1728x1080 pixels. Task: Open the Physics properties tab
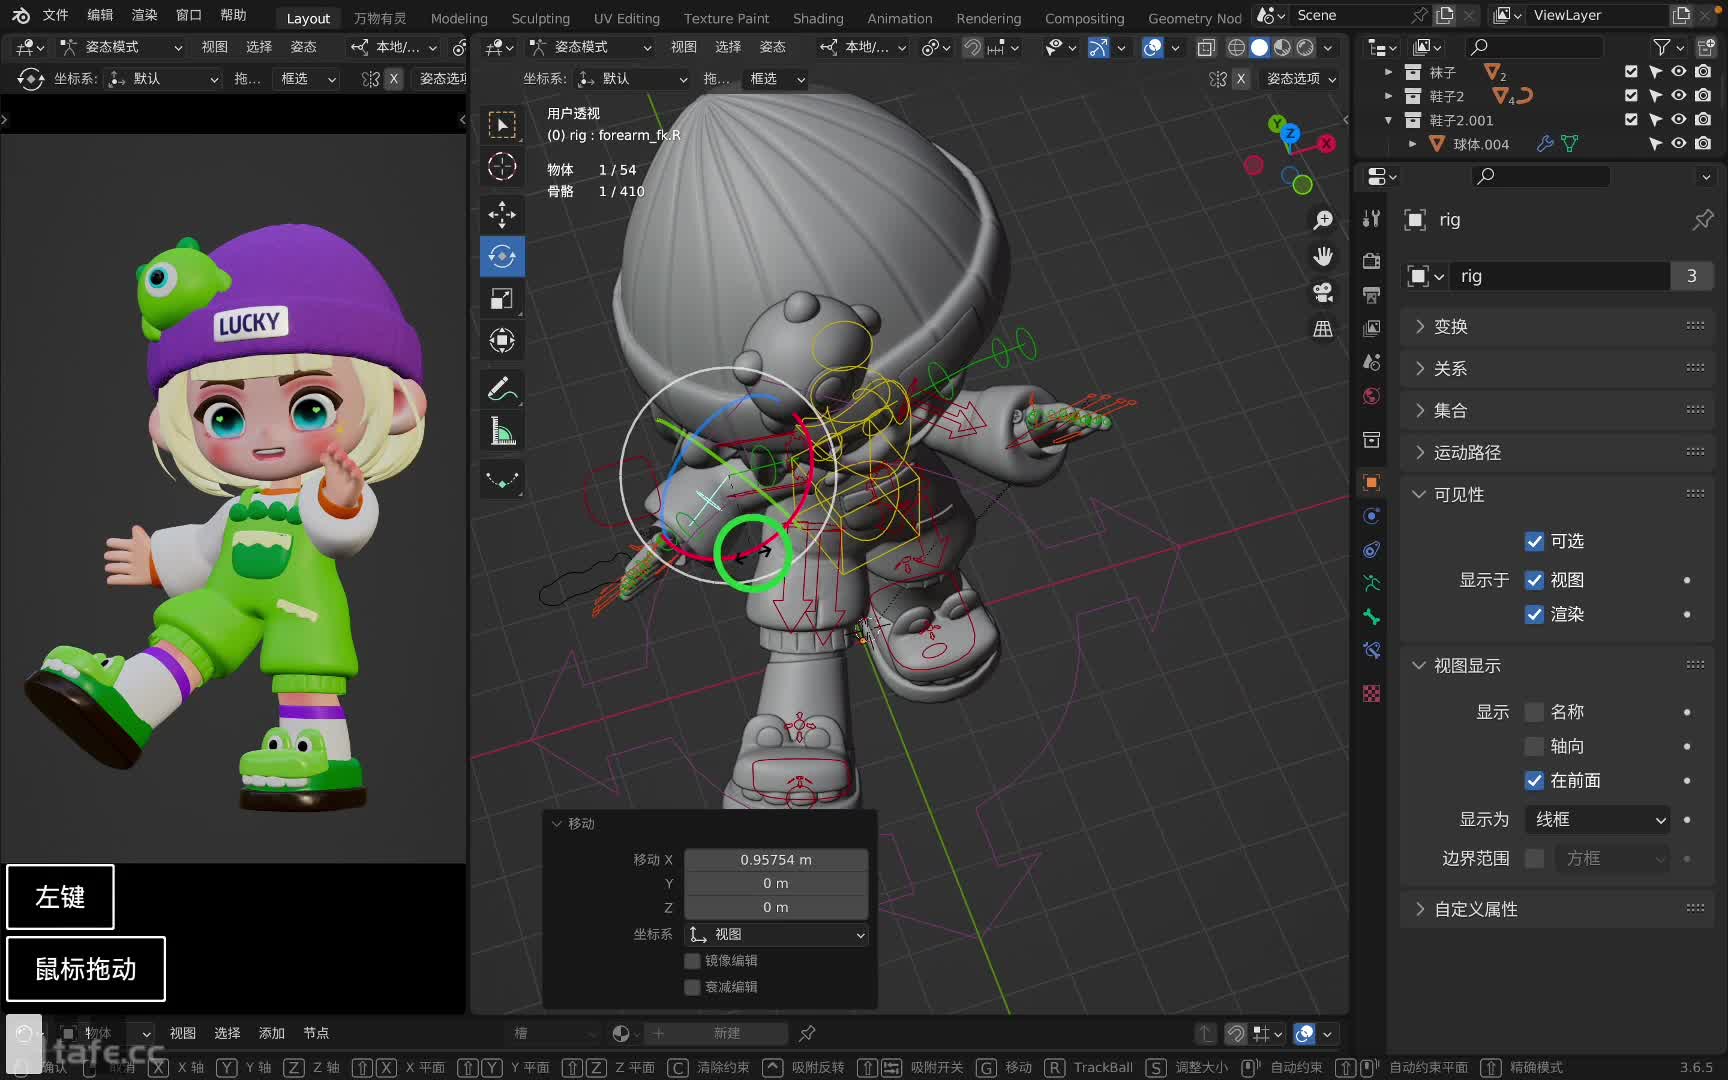(x=1372, y=516)
